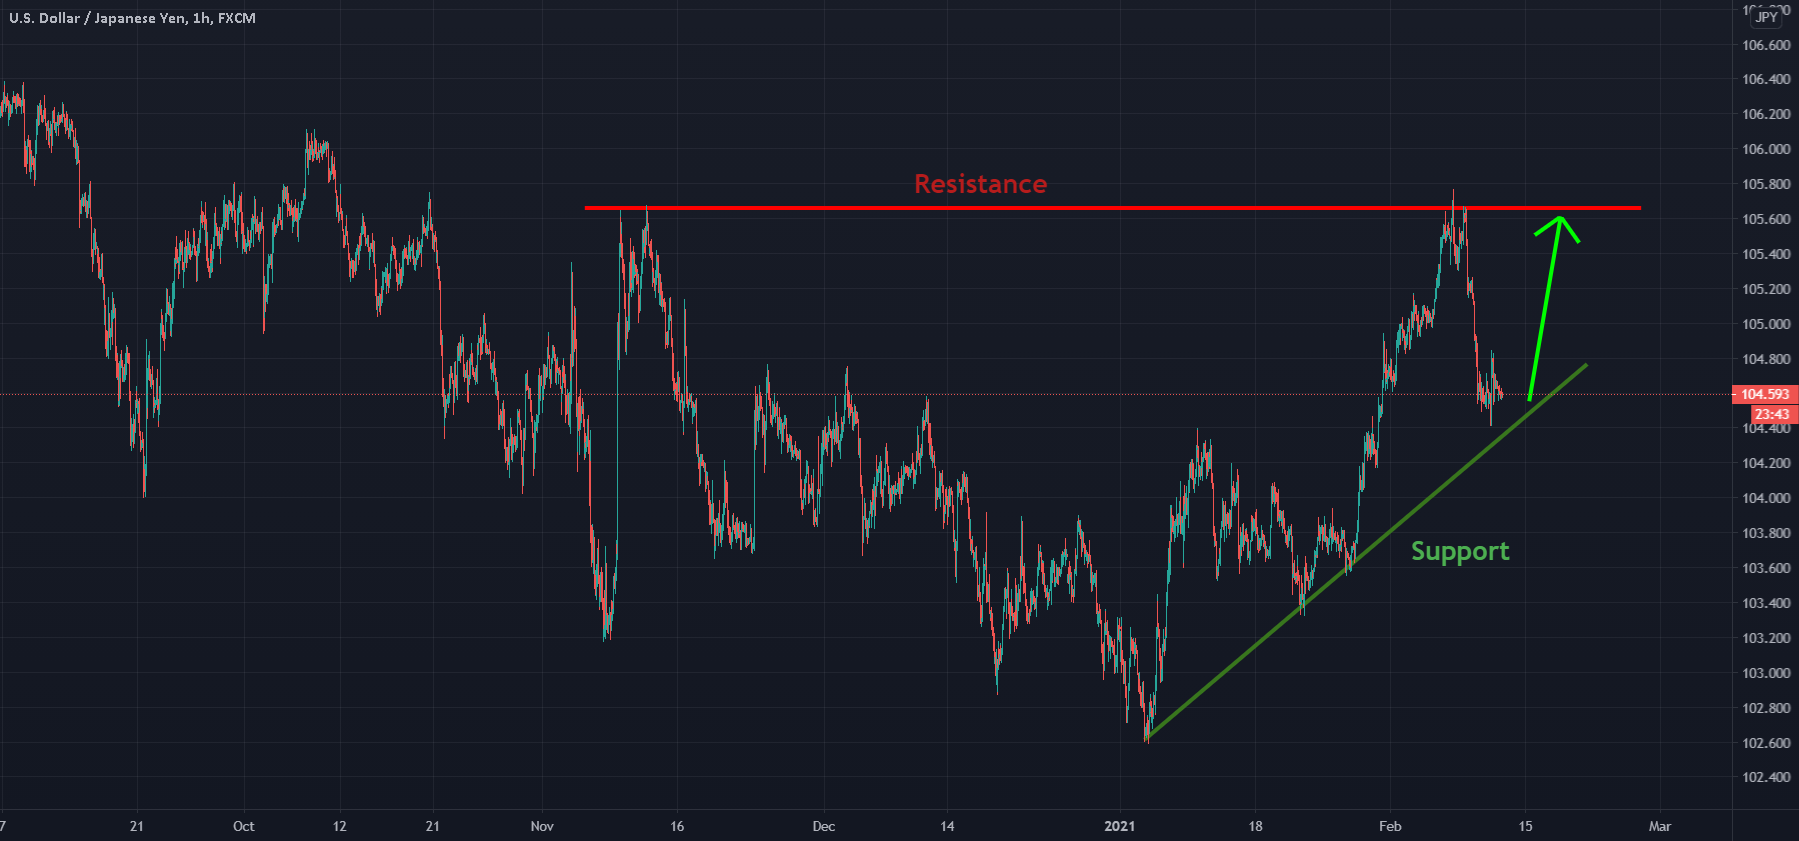The width and height of the screenshot is (1799, 841).
Task: Click the 105.400 price axis label
Action: [x=1766, y=254]
